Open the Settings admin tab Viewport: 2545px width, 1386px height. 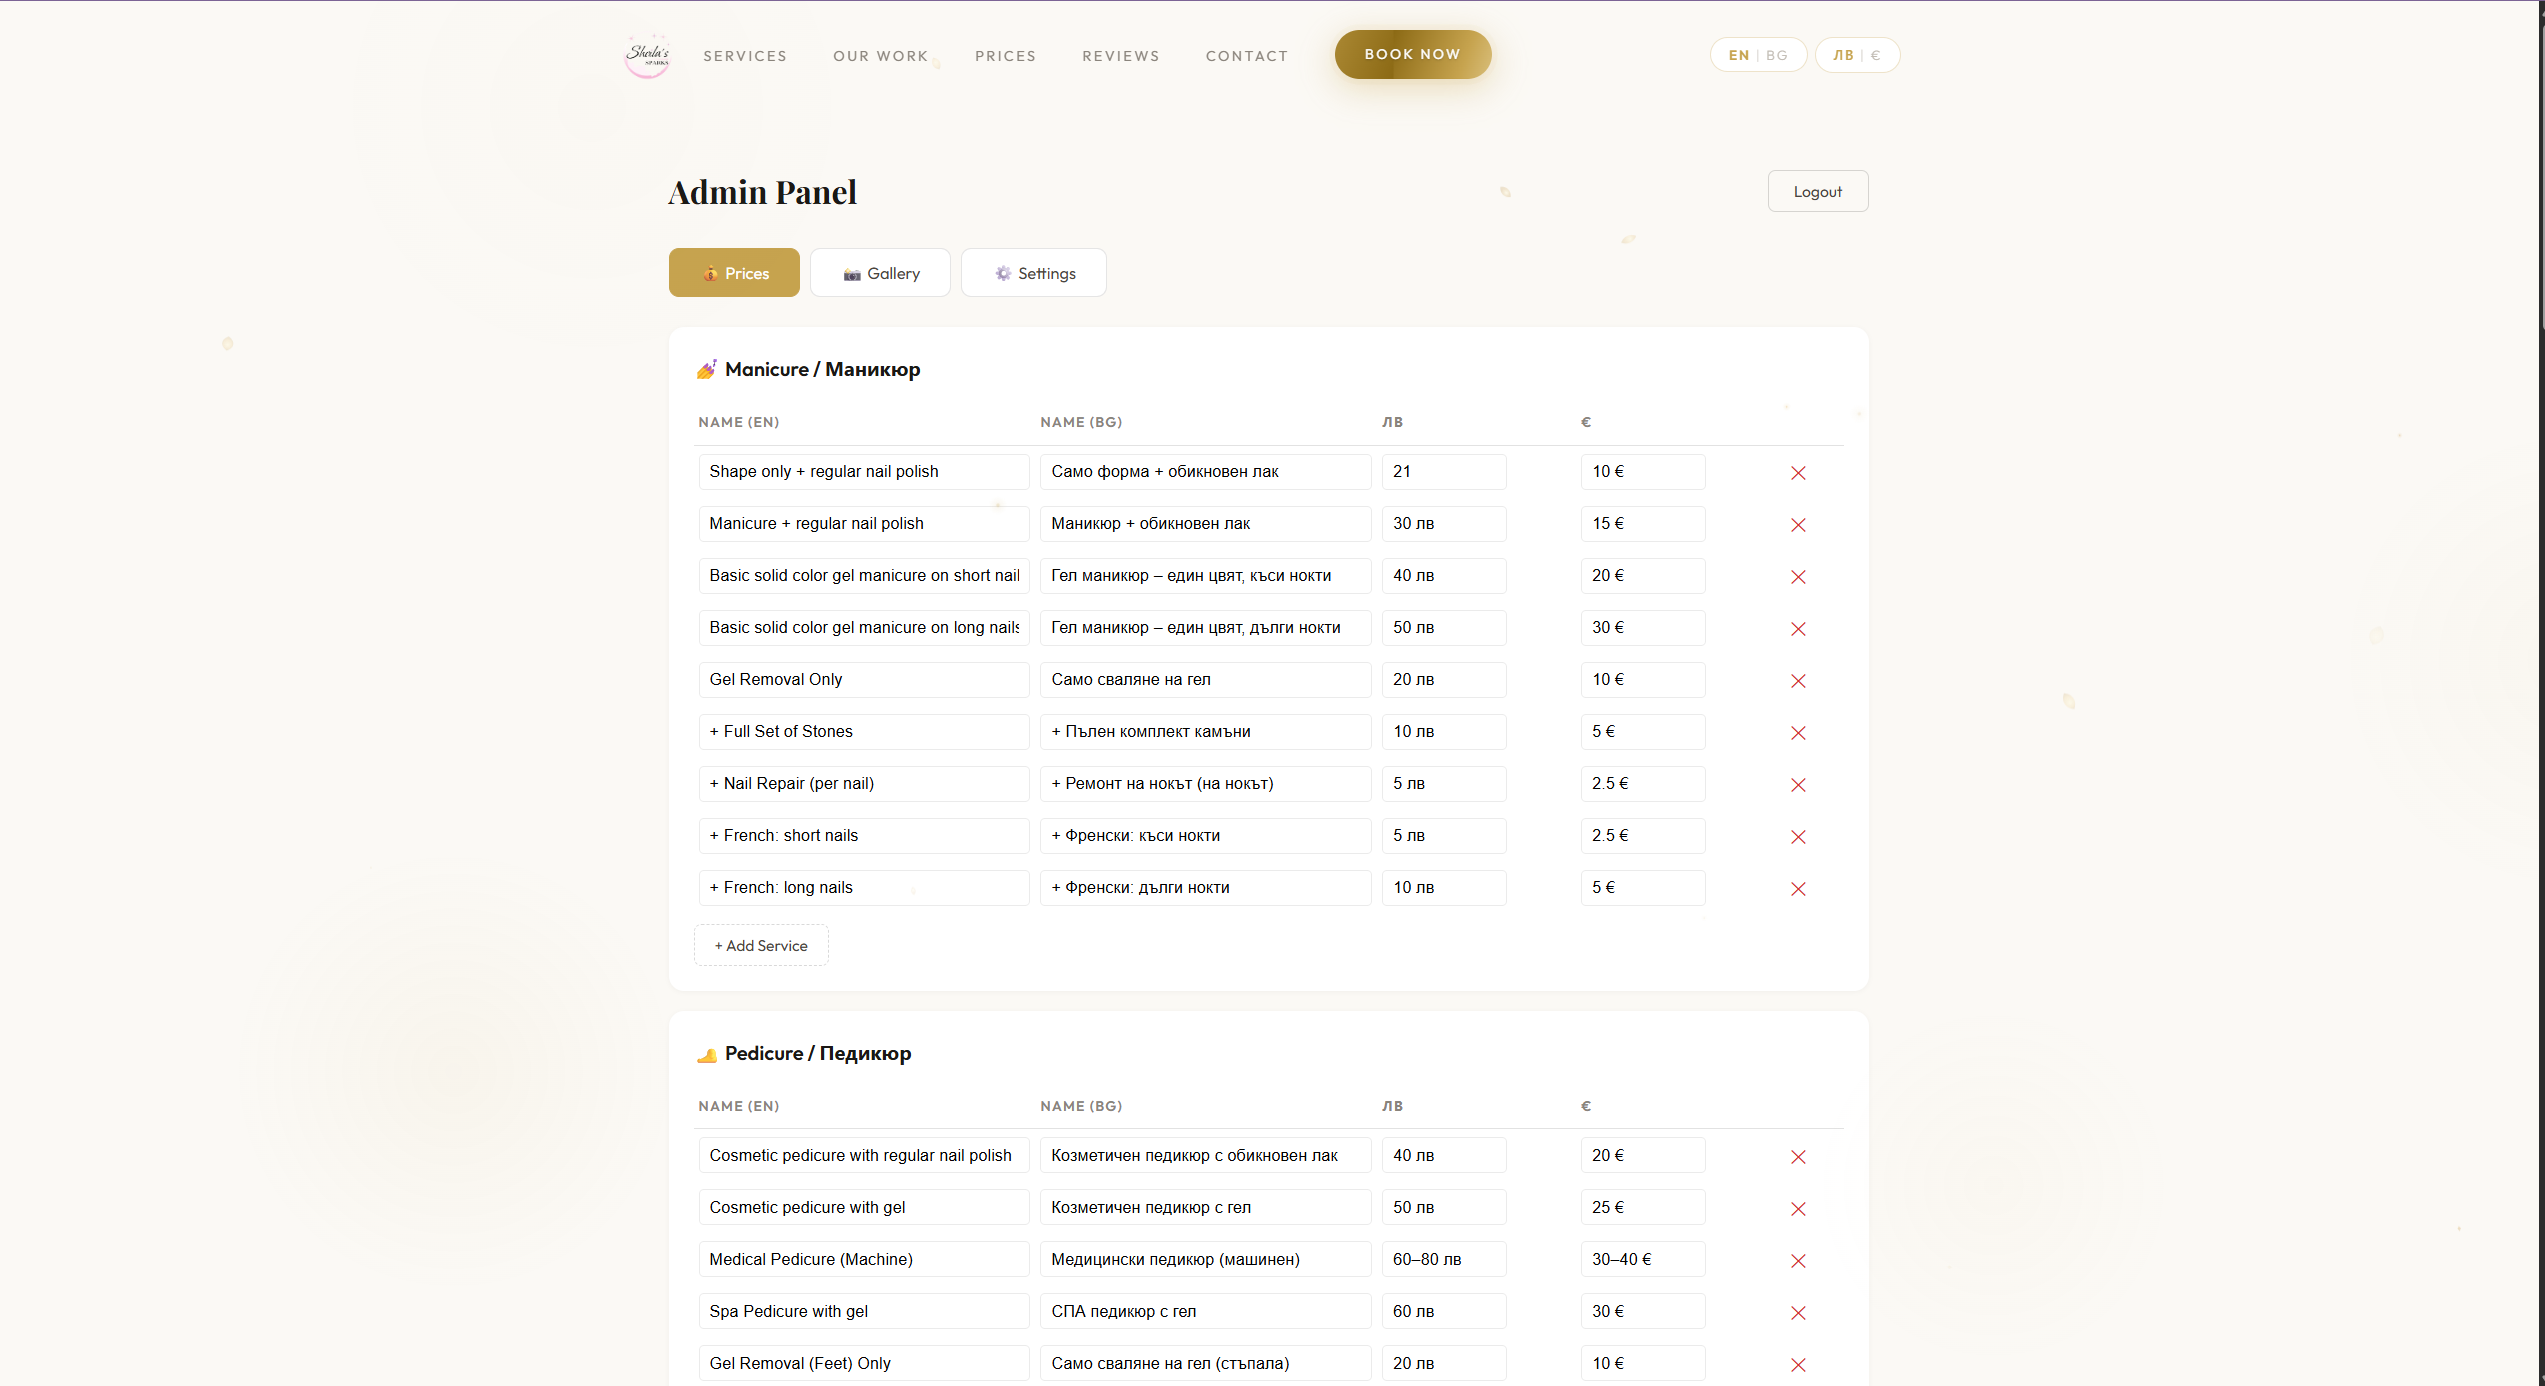click(x=1033, y=273)
